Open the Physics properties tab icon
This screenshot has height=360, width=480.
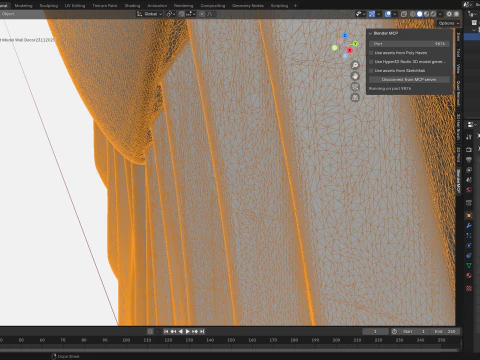[469, 246]
